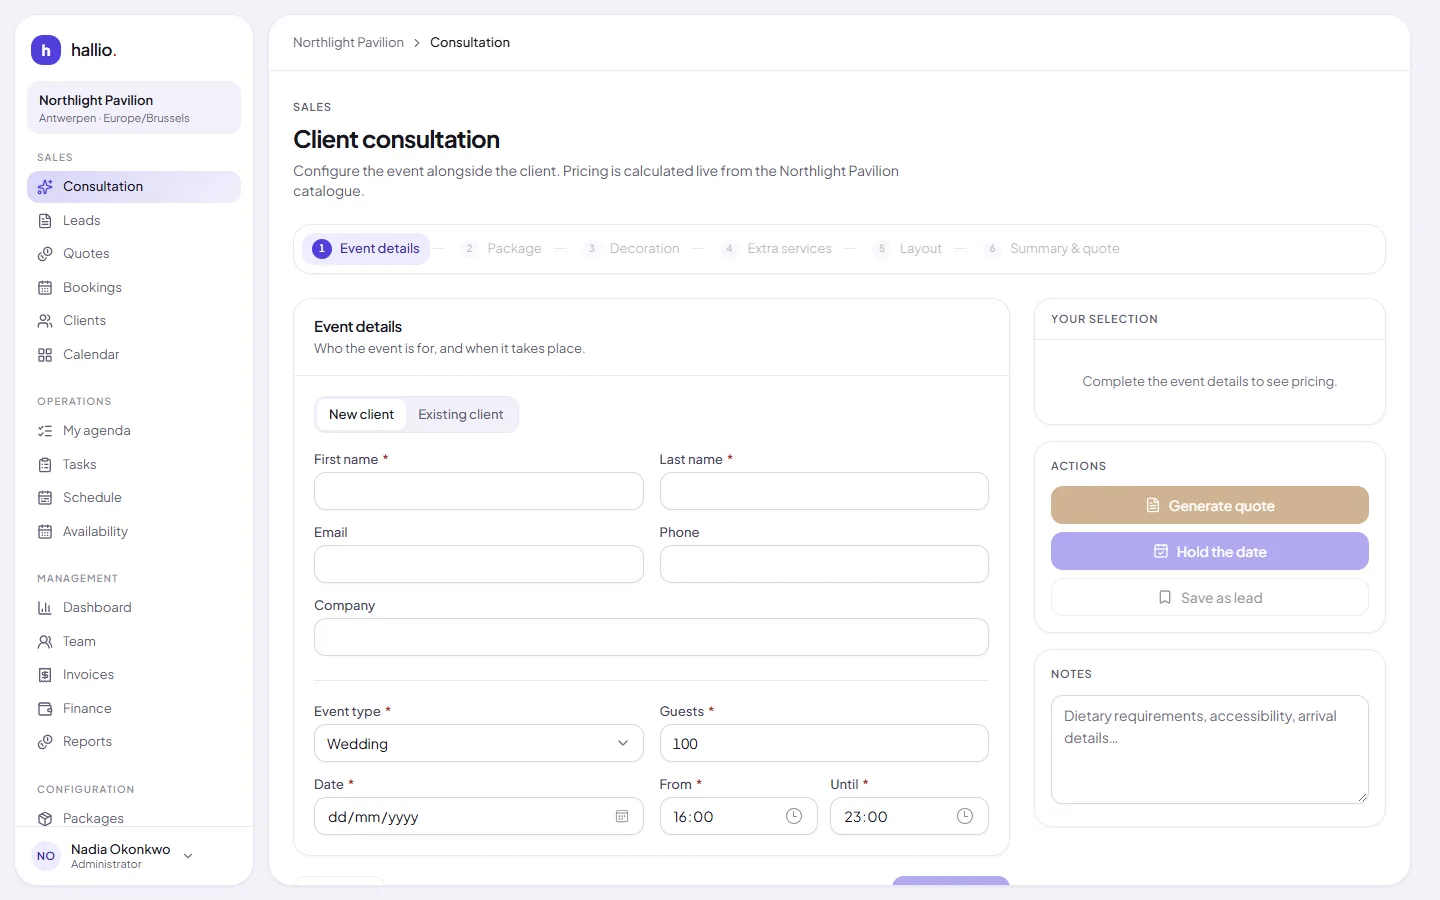The width and height of the screenshot is (1440, 900).
Task: Go to the Extra services step
Action: pyautogui.click(x=776, y=249)
